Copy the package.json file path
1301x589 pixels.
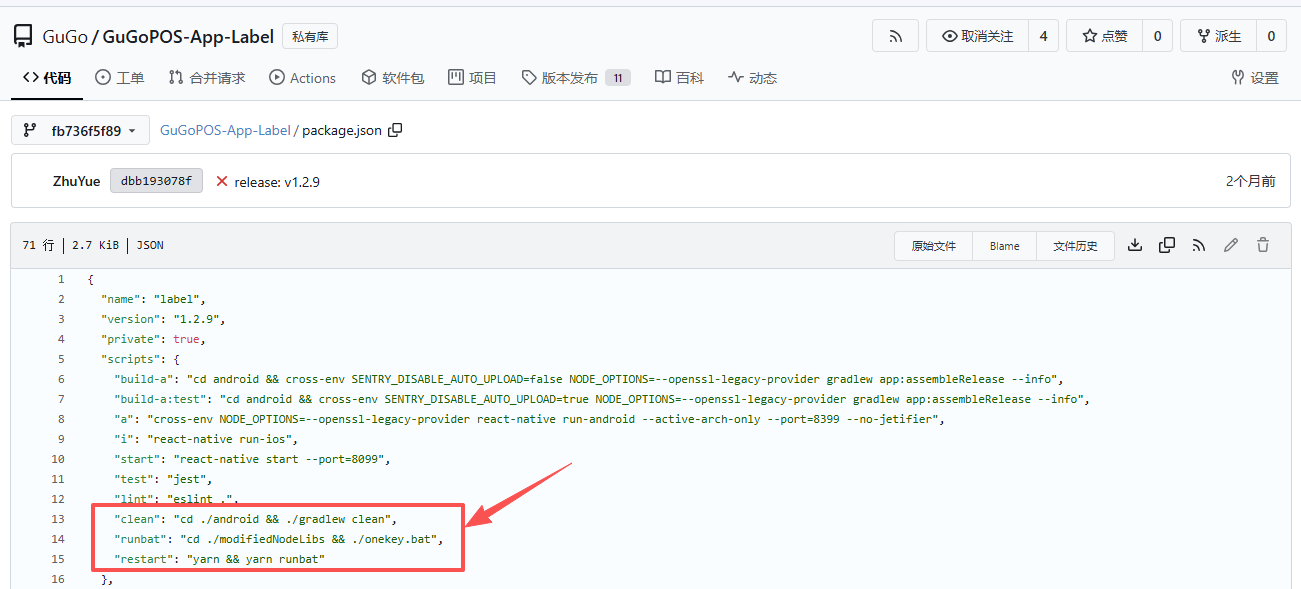click(x=395, y=130)
